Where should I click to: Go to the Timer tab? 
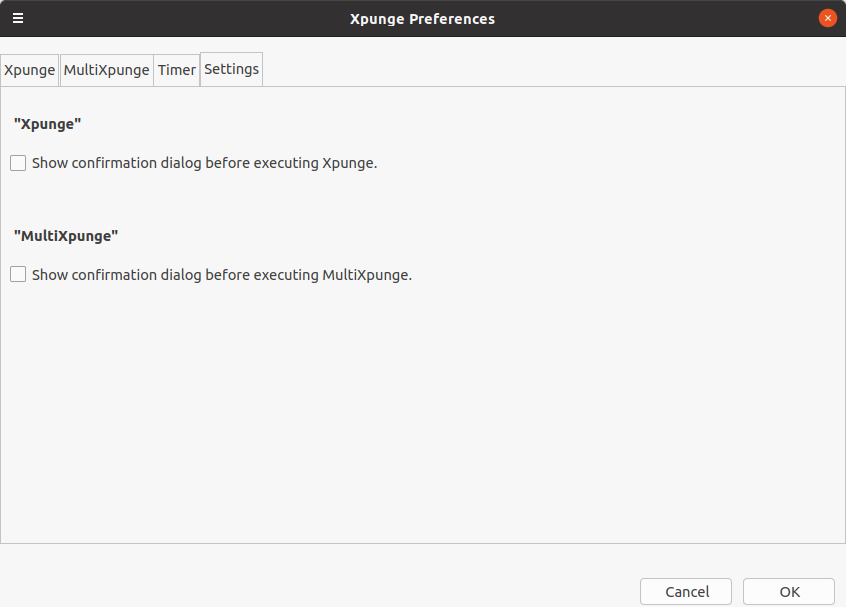tap(176, 70)
